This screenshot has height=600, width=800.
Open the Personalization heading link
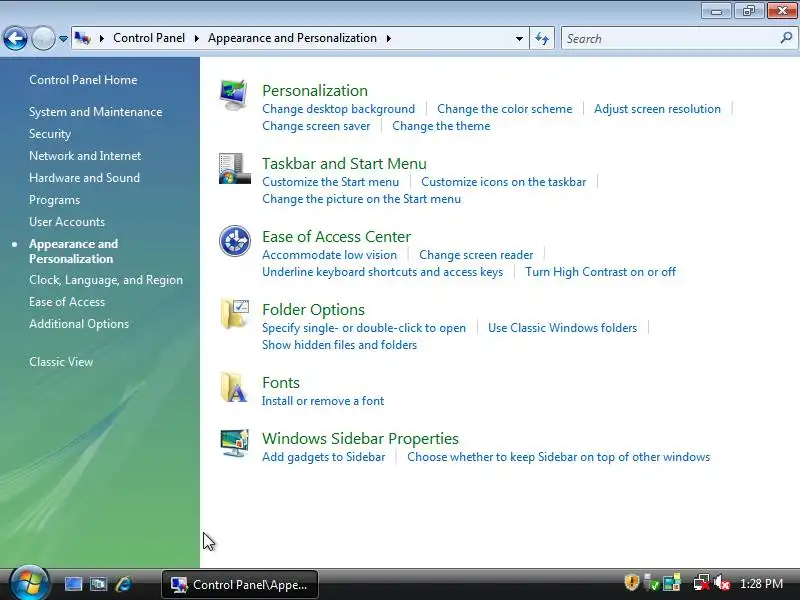315,90
